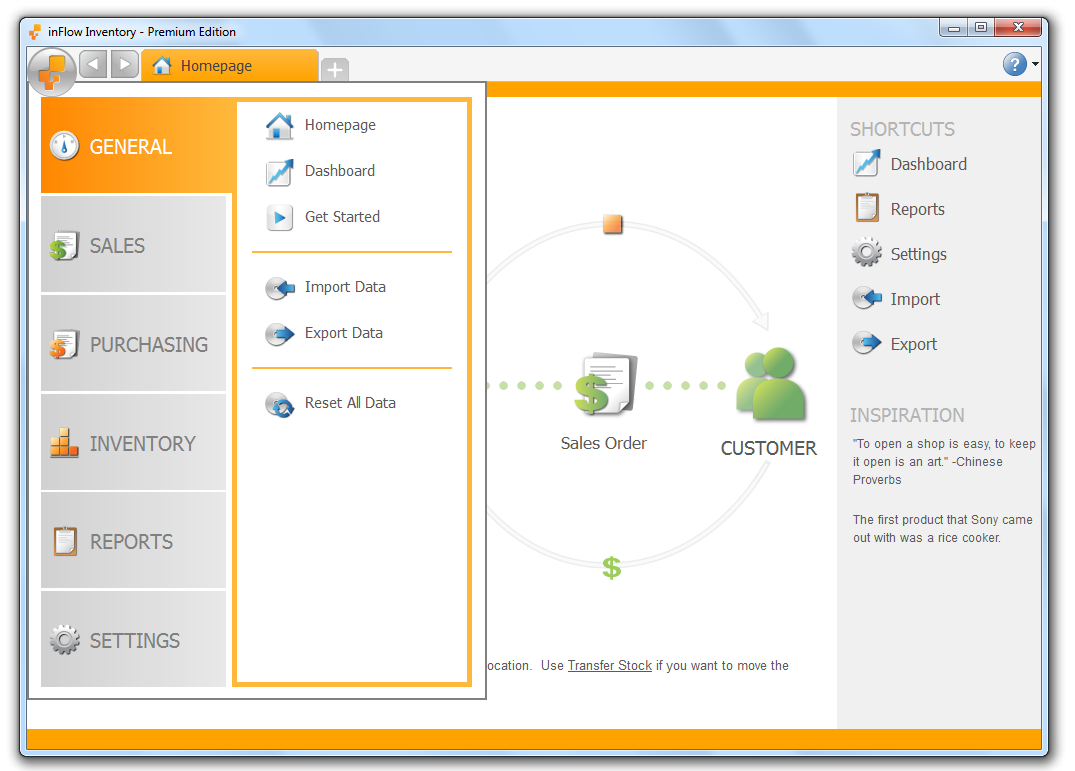The image size is (1075, 771).
Task: Open the PURCHASING menu category
Action: pos(134,343)
